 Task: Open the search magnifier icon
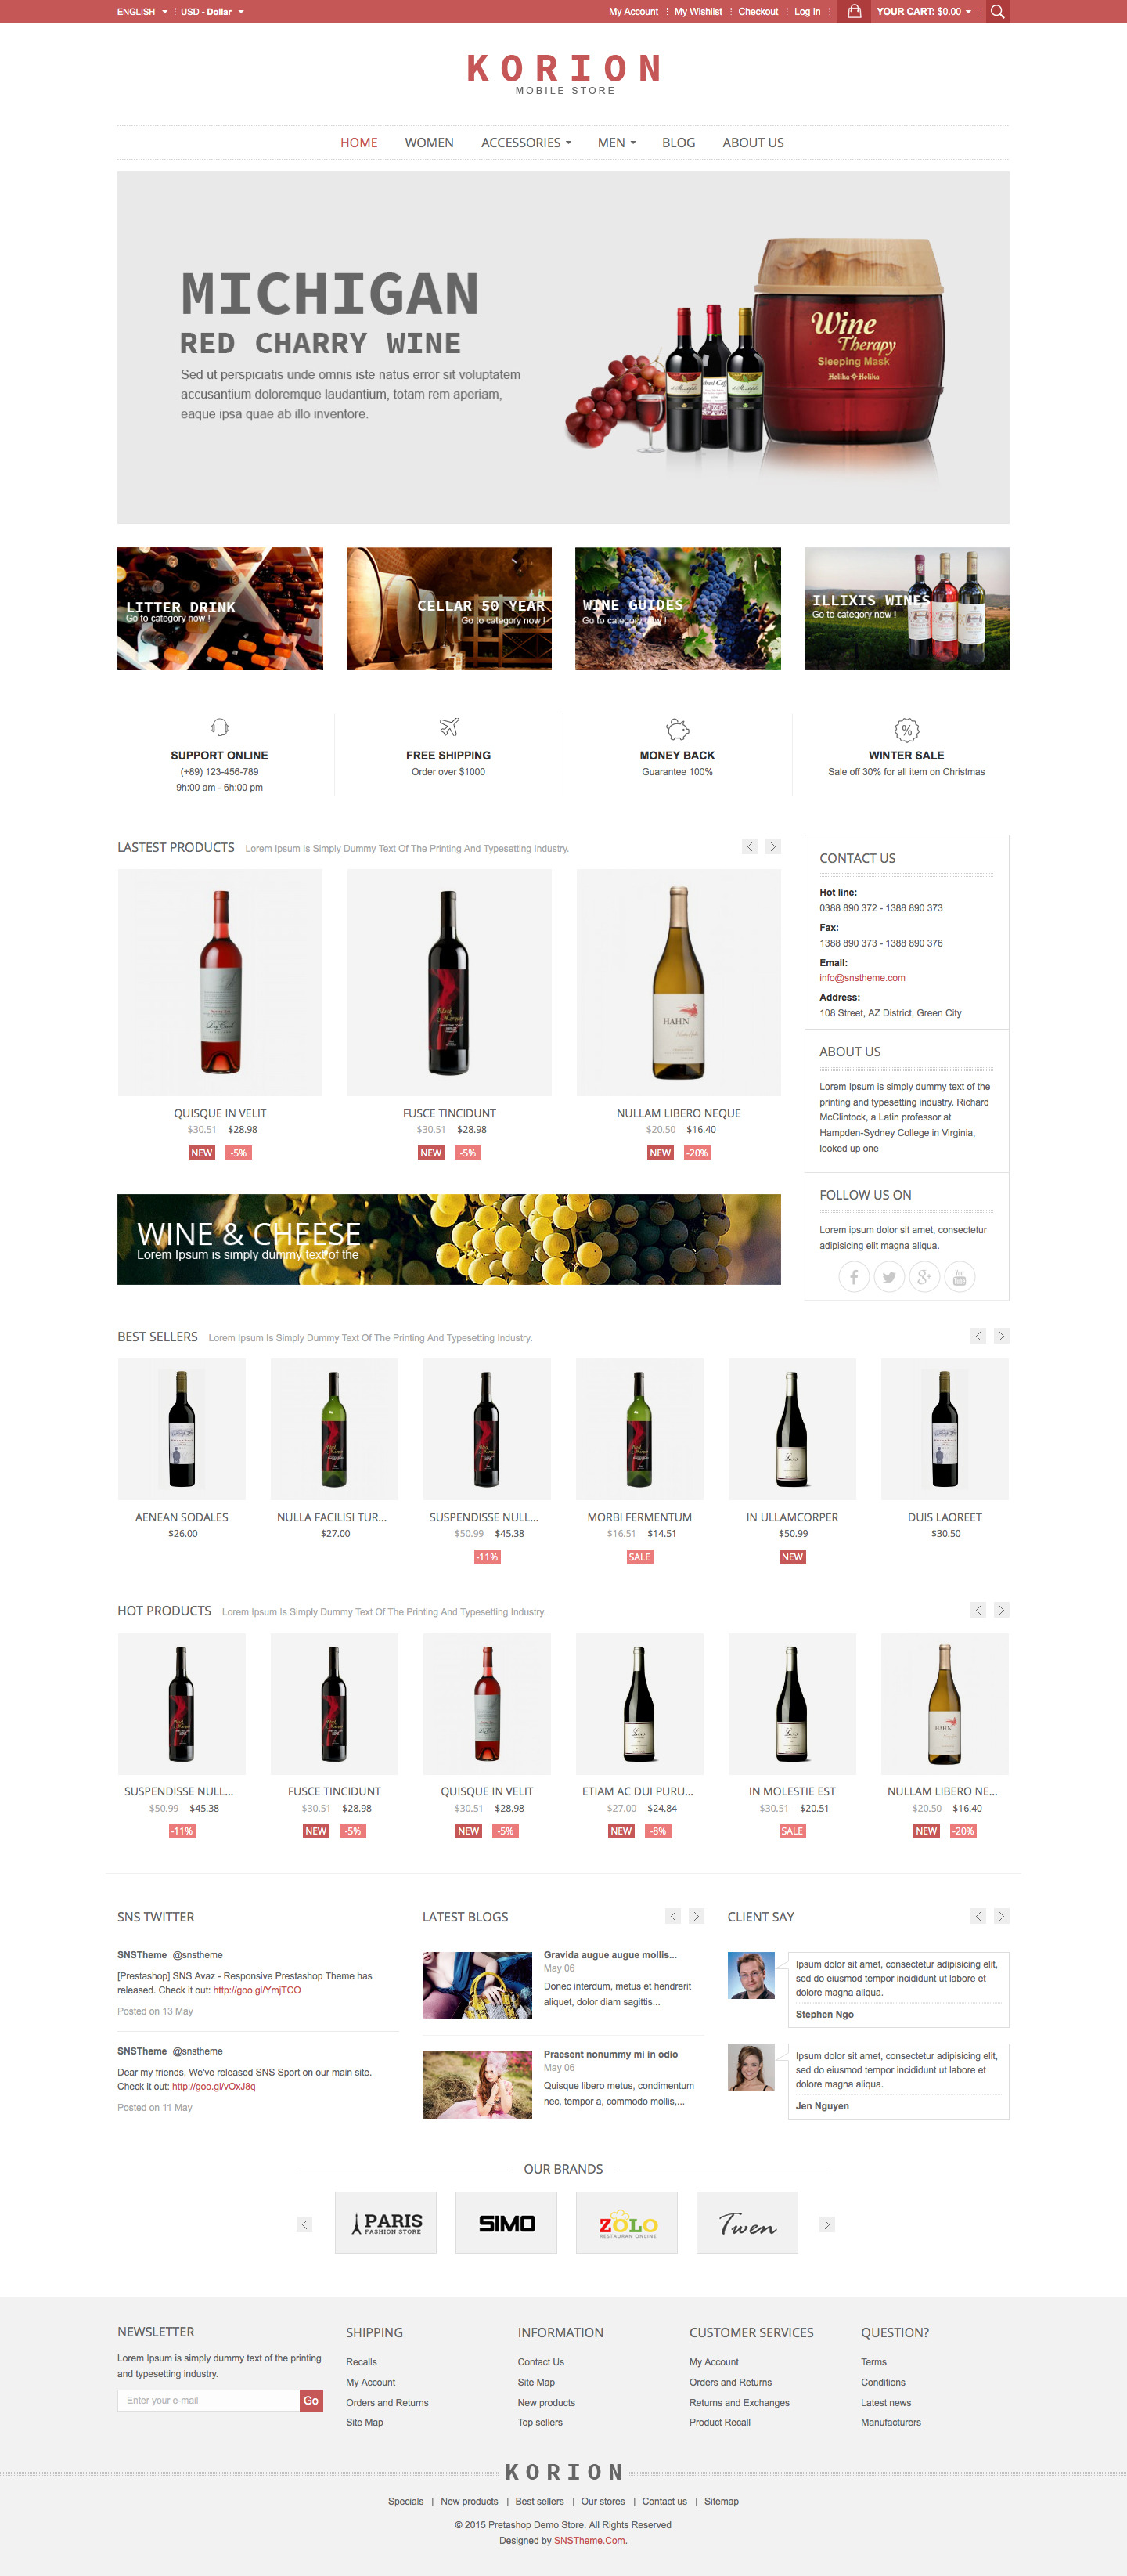[x=997, y=12]
